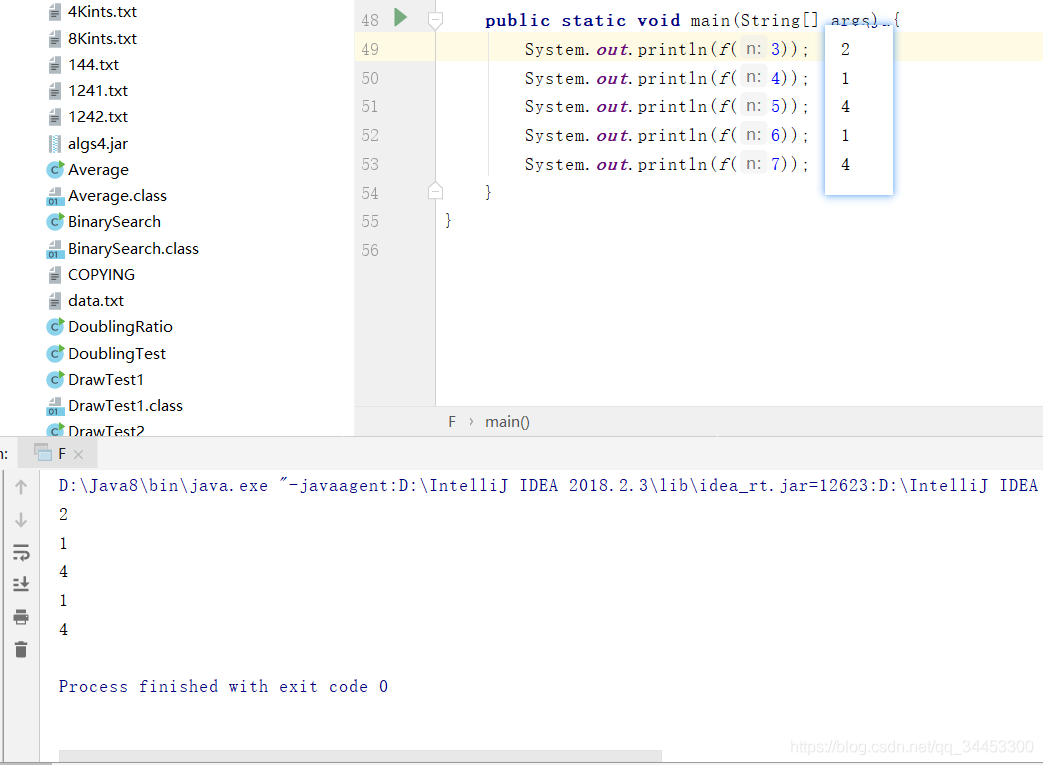The image size is (1043, 765).
Task: Toggle soft-wrap in the Run console
Action: click(x=21, y=552)
